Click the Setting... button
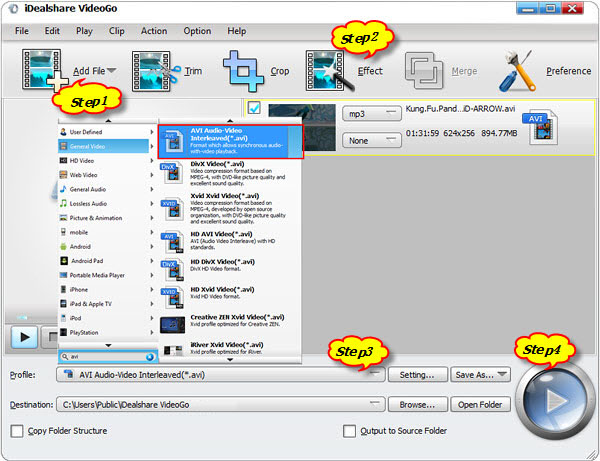The width and height of the screenshot is (600, 461). (x=417, y=375)
